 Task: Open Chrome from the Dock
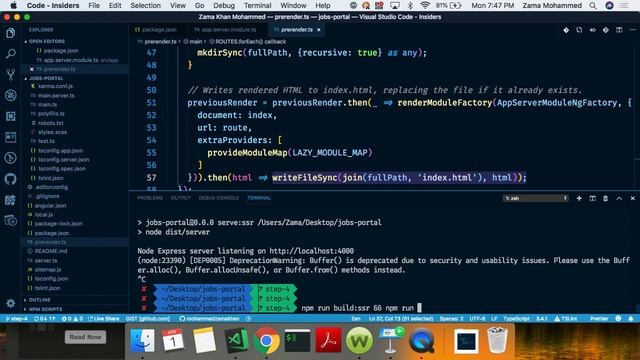(266, 340)
